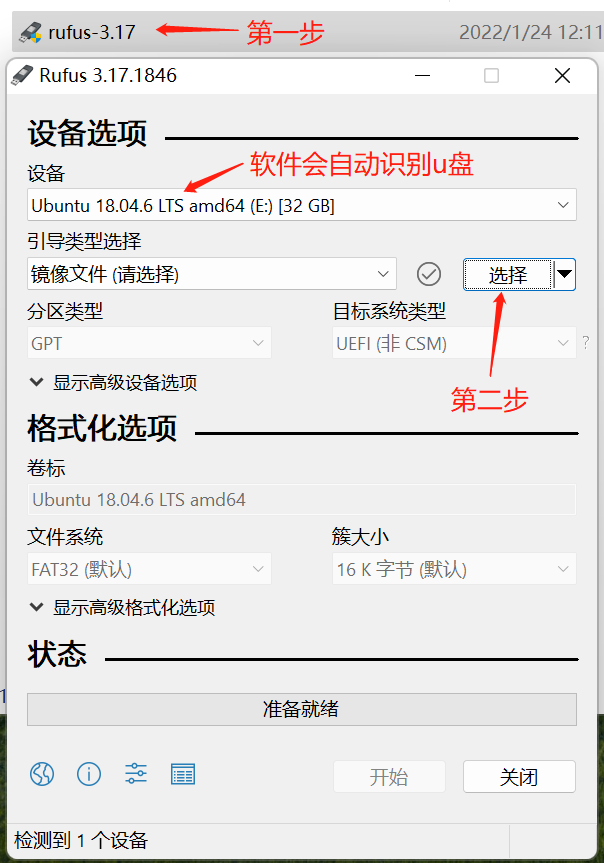Open the language globe icon
604x863 pixels.
[x=42, y=774]
